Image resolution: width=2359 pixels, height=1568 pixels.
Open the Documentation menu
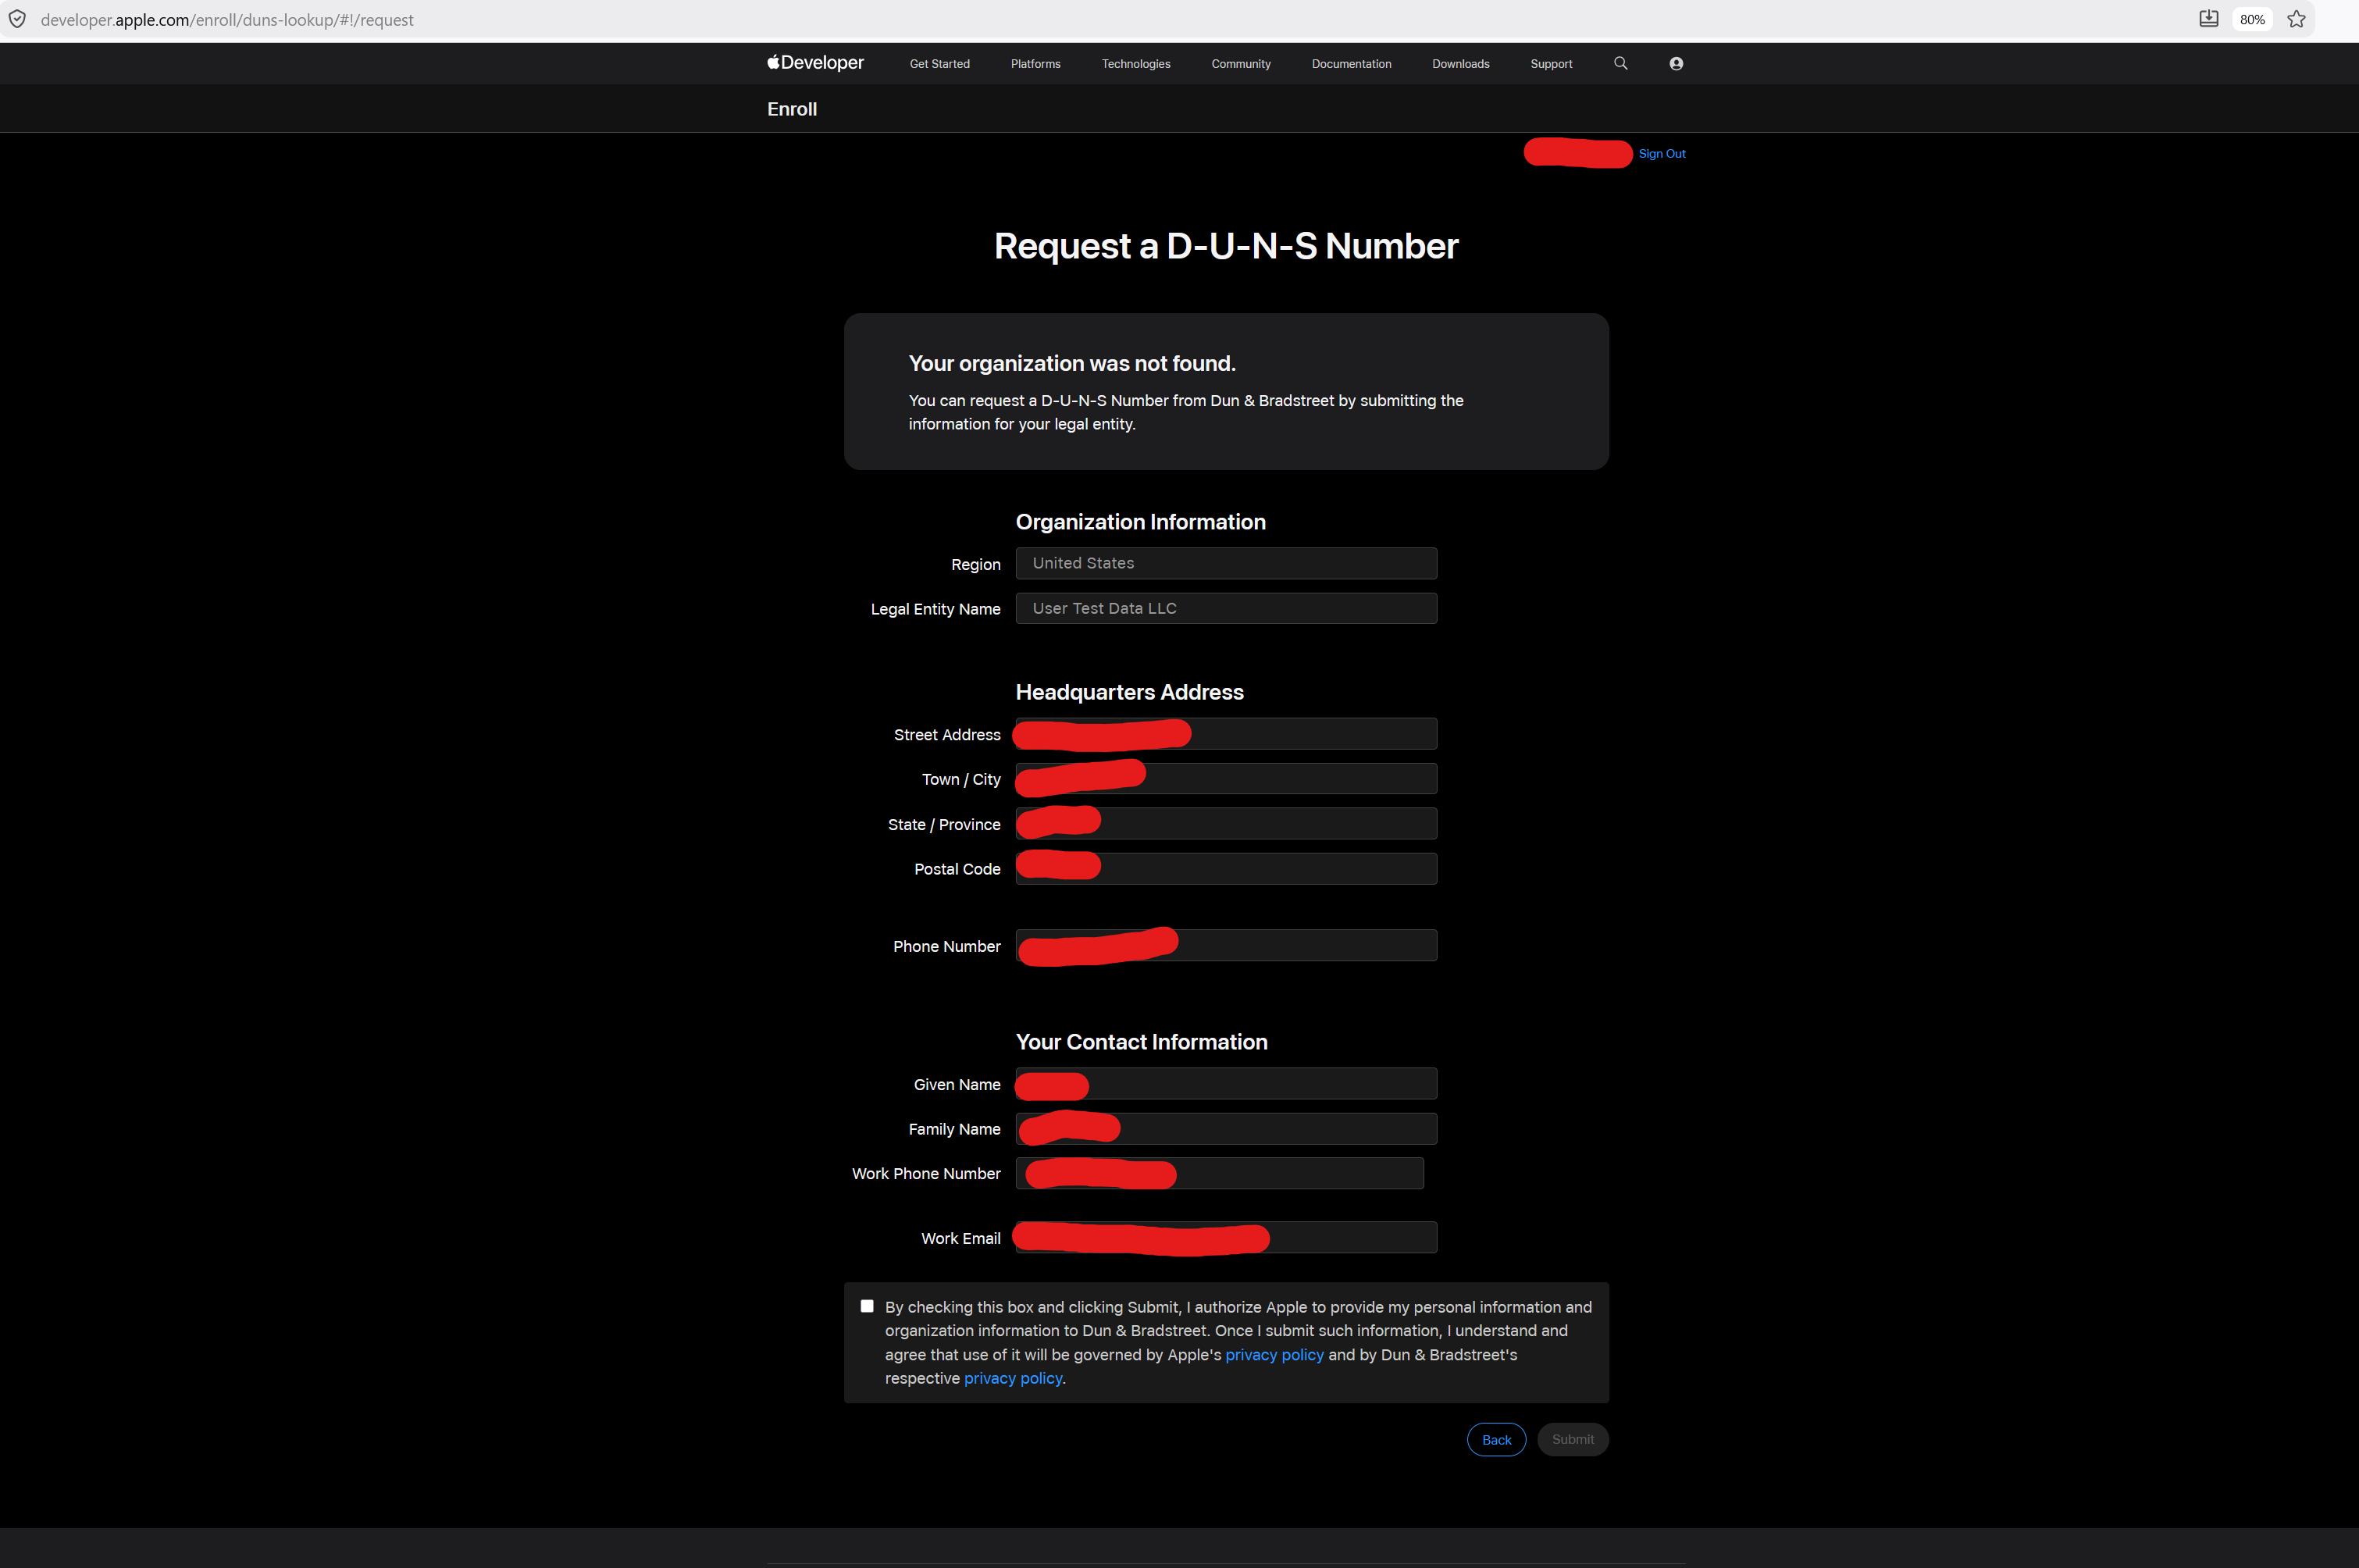[1351, 64]
